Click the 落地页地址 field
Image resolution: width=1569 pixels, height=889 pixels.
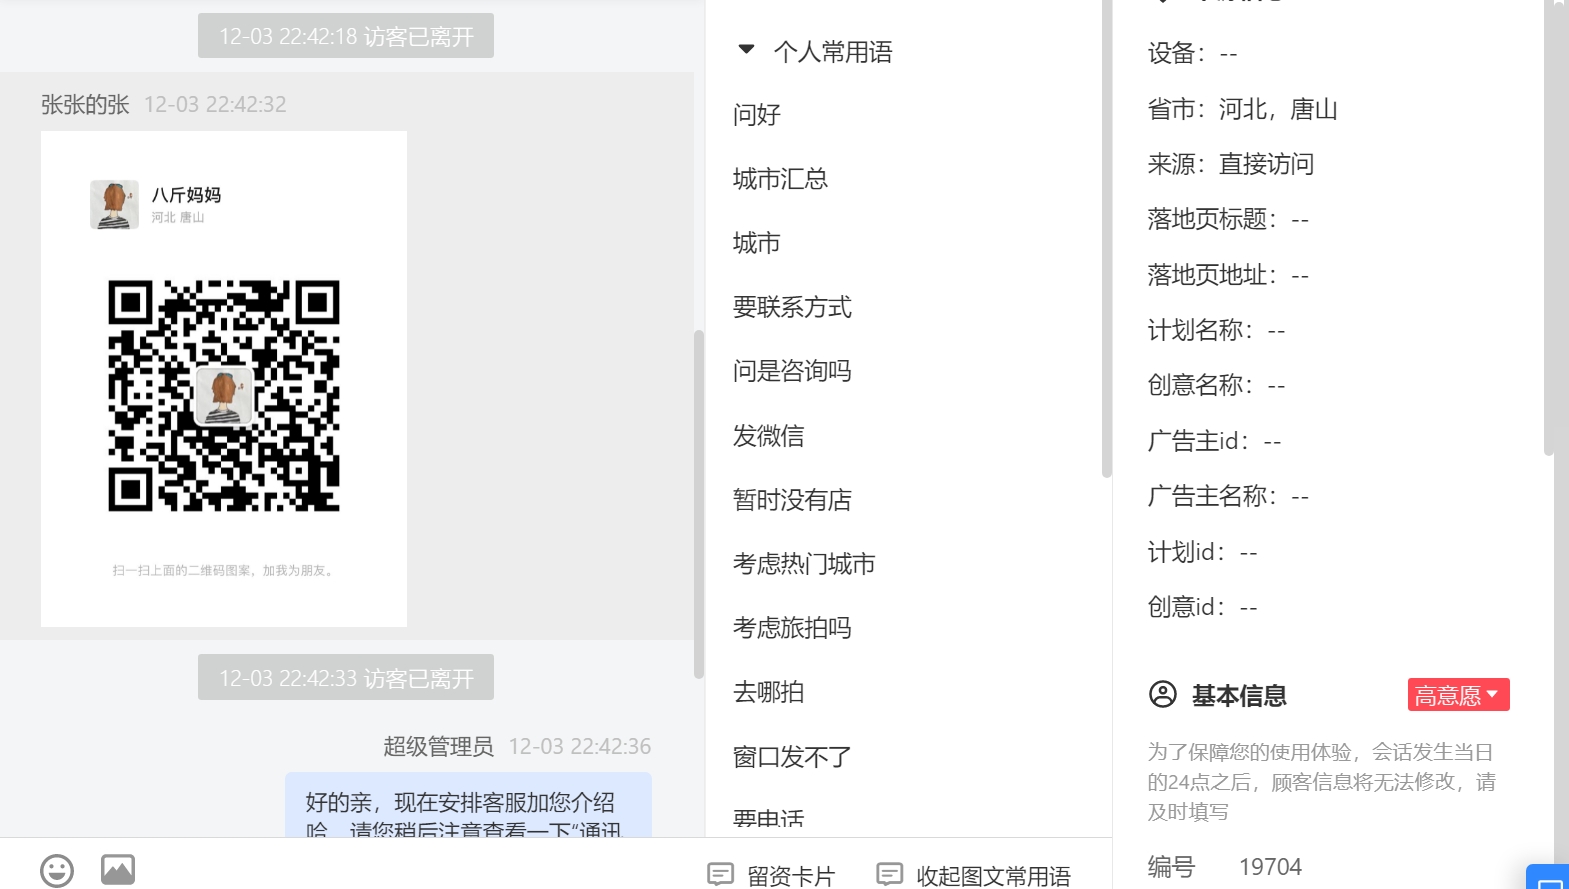coord(1228,275)
